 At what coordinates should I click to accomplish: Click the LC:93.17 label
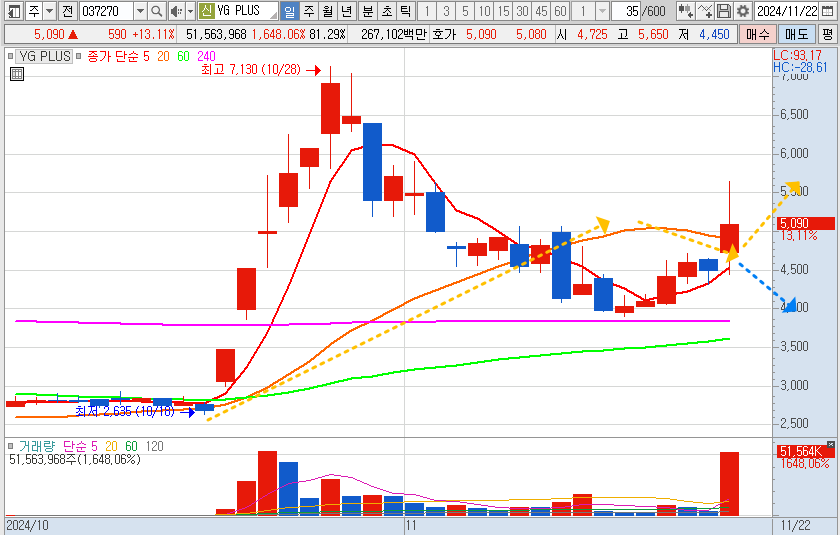pyautogui.click(x=797, y=55)
